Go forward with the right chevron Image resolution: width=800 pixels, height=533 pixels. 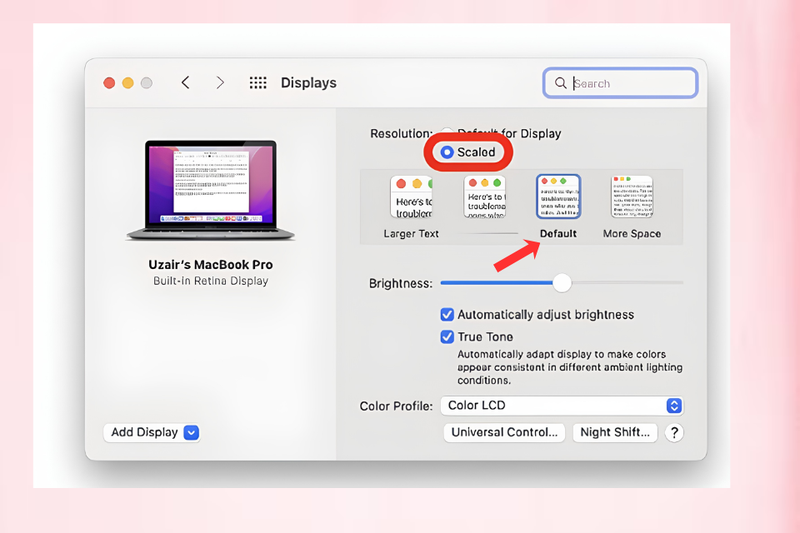point(220,83)
